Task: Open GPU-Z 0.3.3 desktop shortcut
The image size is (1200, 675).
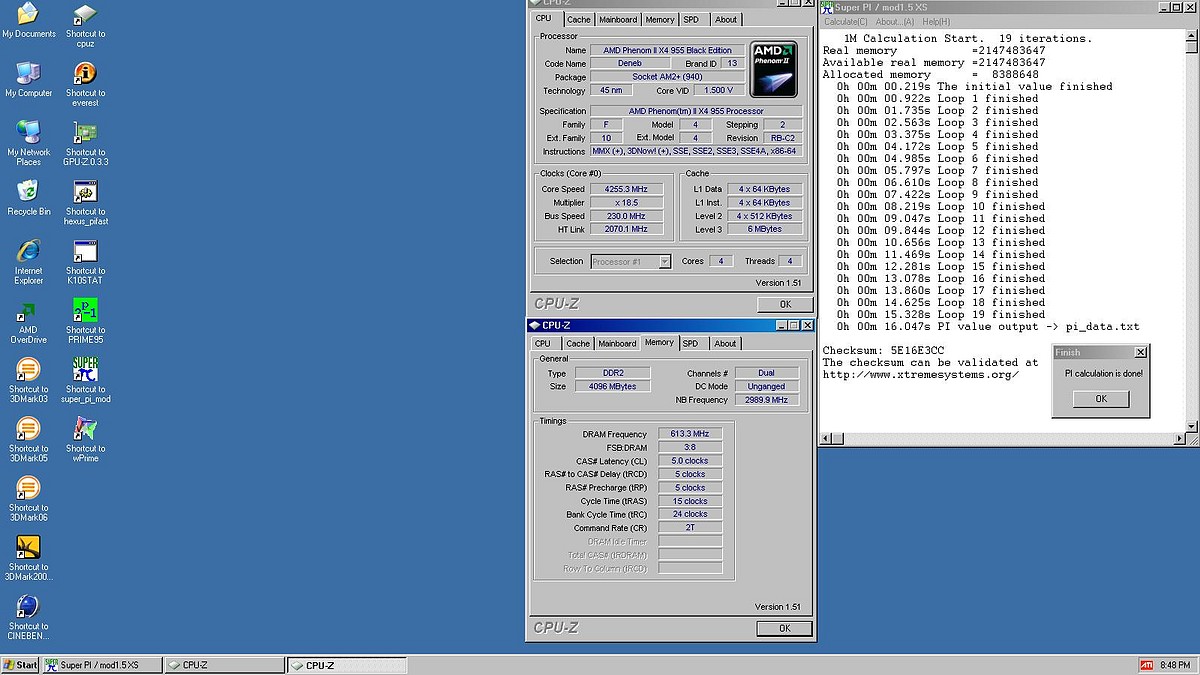Action: (x=86, y=134)
